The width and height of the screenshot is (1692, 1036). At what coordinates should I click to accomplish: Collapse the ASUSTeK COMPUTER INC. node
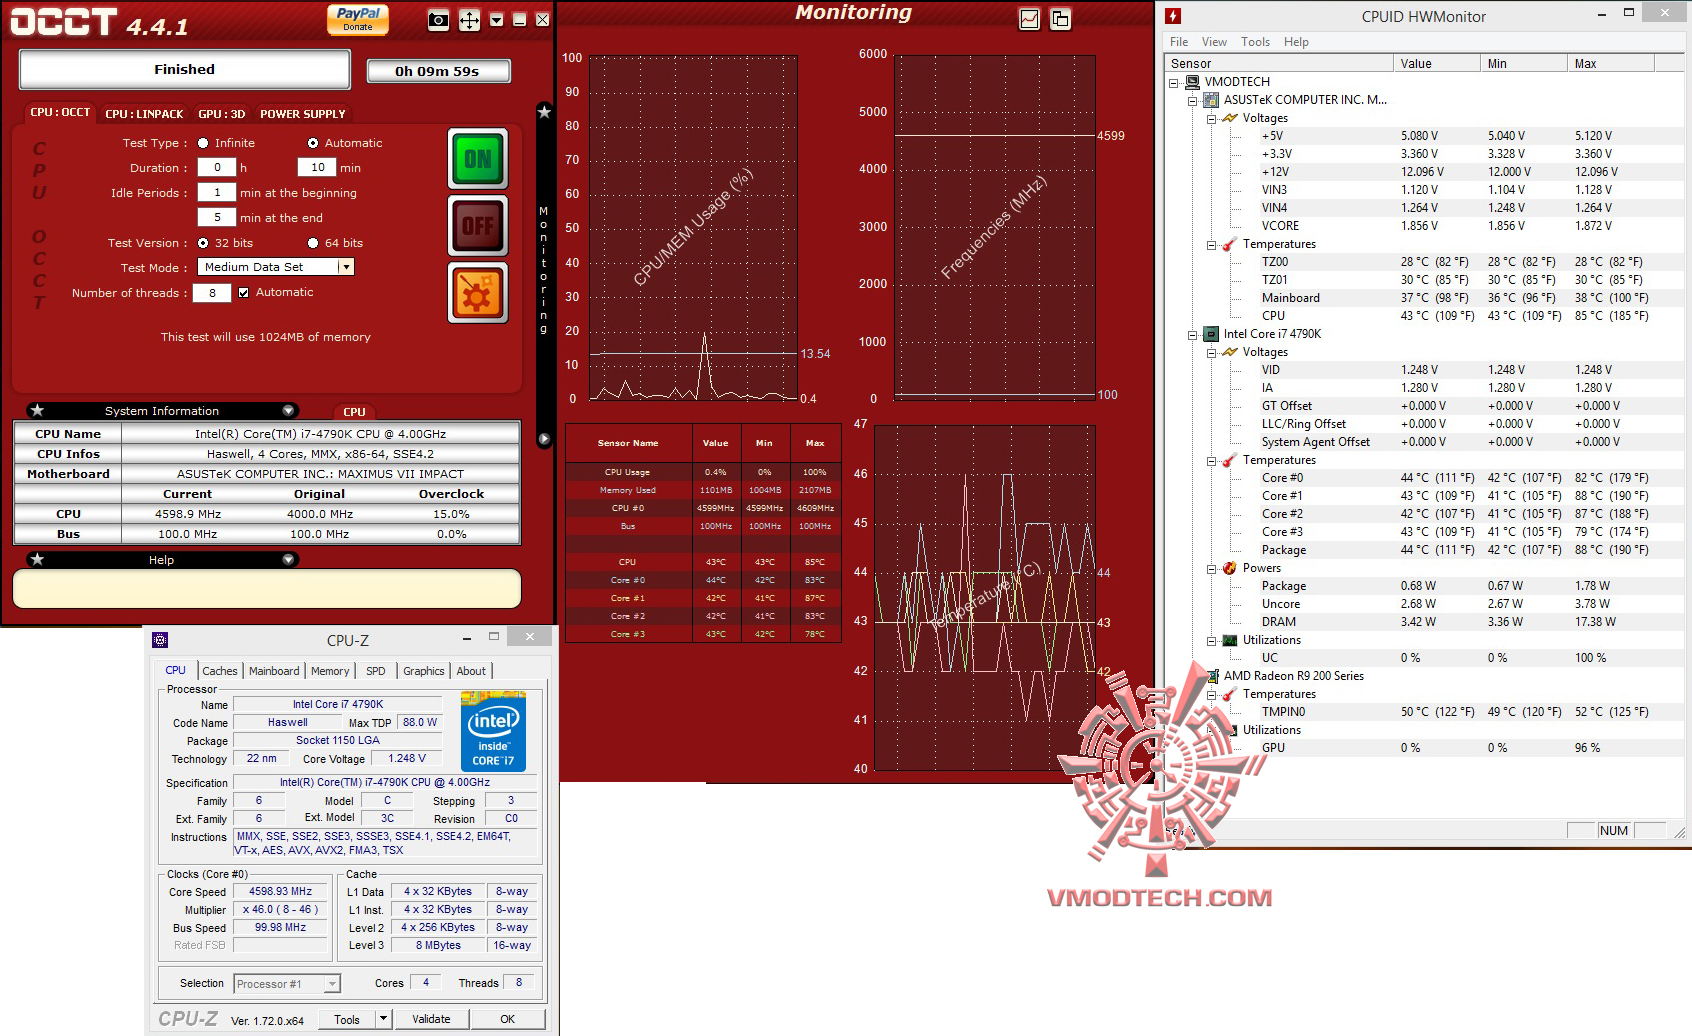click(1192, 100)
